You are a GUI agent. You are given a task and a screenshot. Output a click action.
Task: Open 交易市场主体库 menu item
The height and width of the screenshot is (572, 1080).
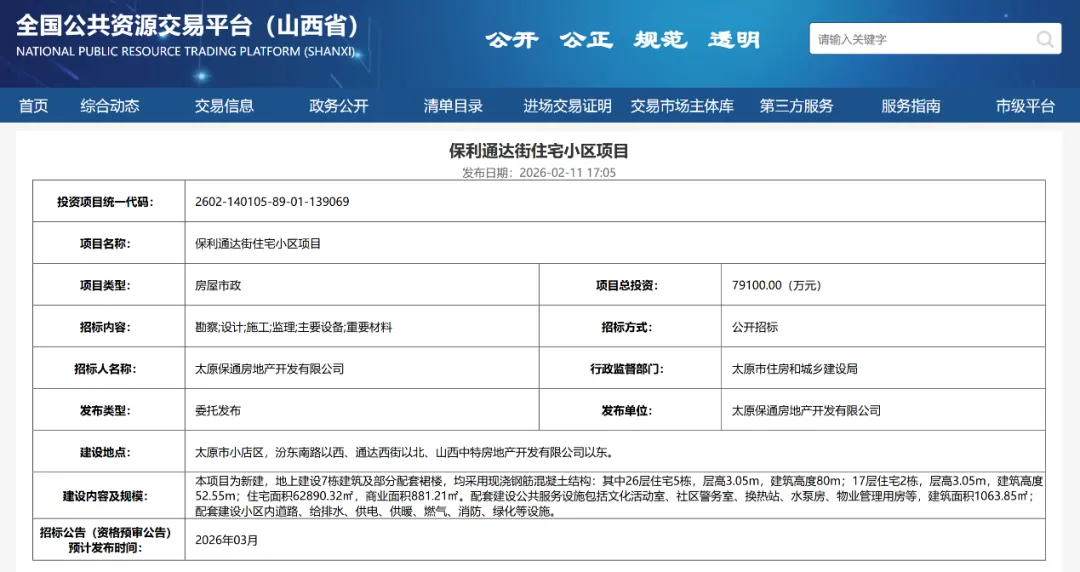(x=682, y=105)
